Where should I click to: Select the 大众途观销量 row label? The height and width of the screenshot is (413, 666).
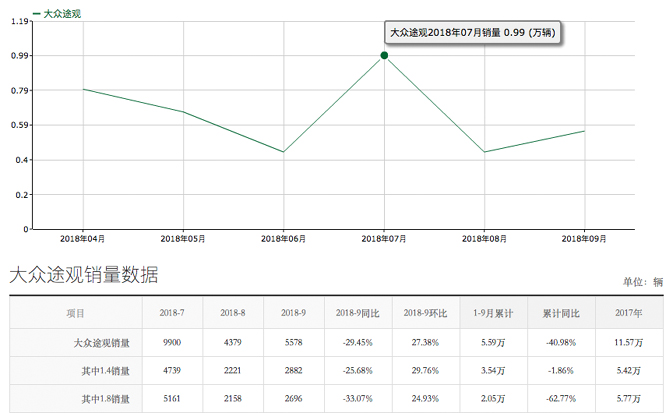point(102,343)
